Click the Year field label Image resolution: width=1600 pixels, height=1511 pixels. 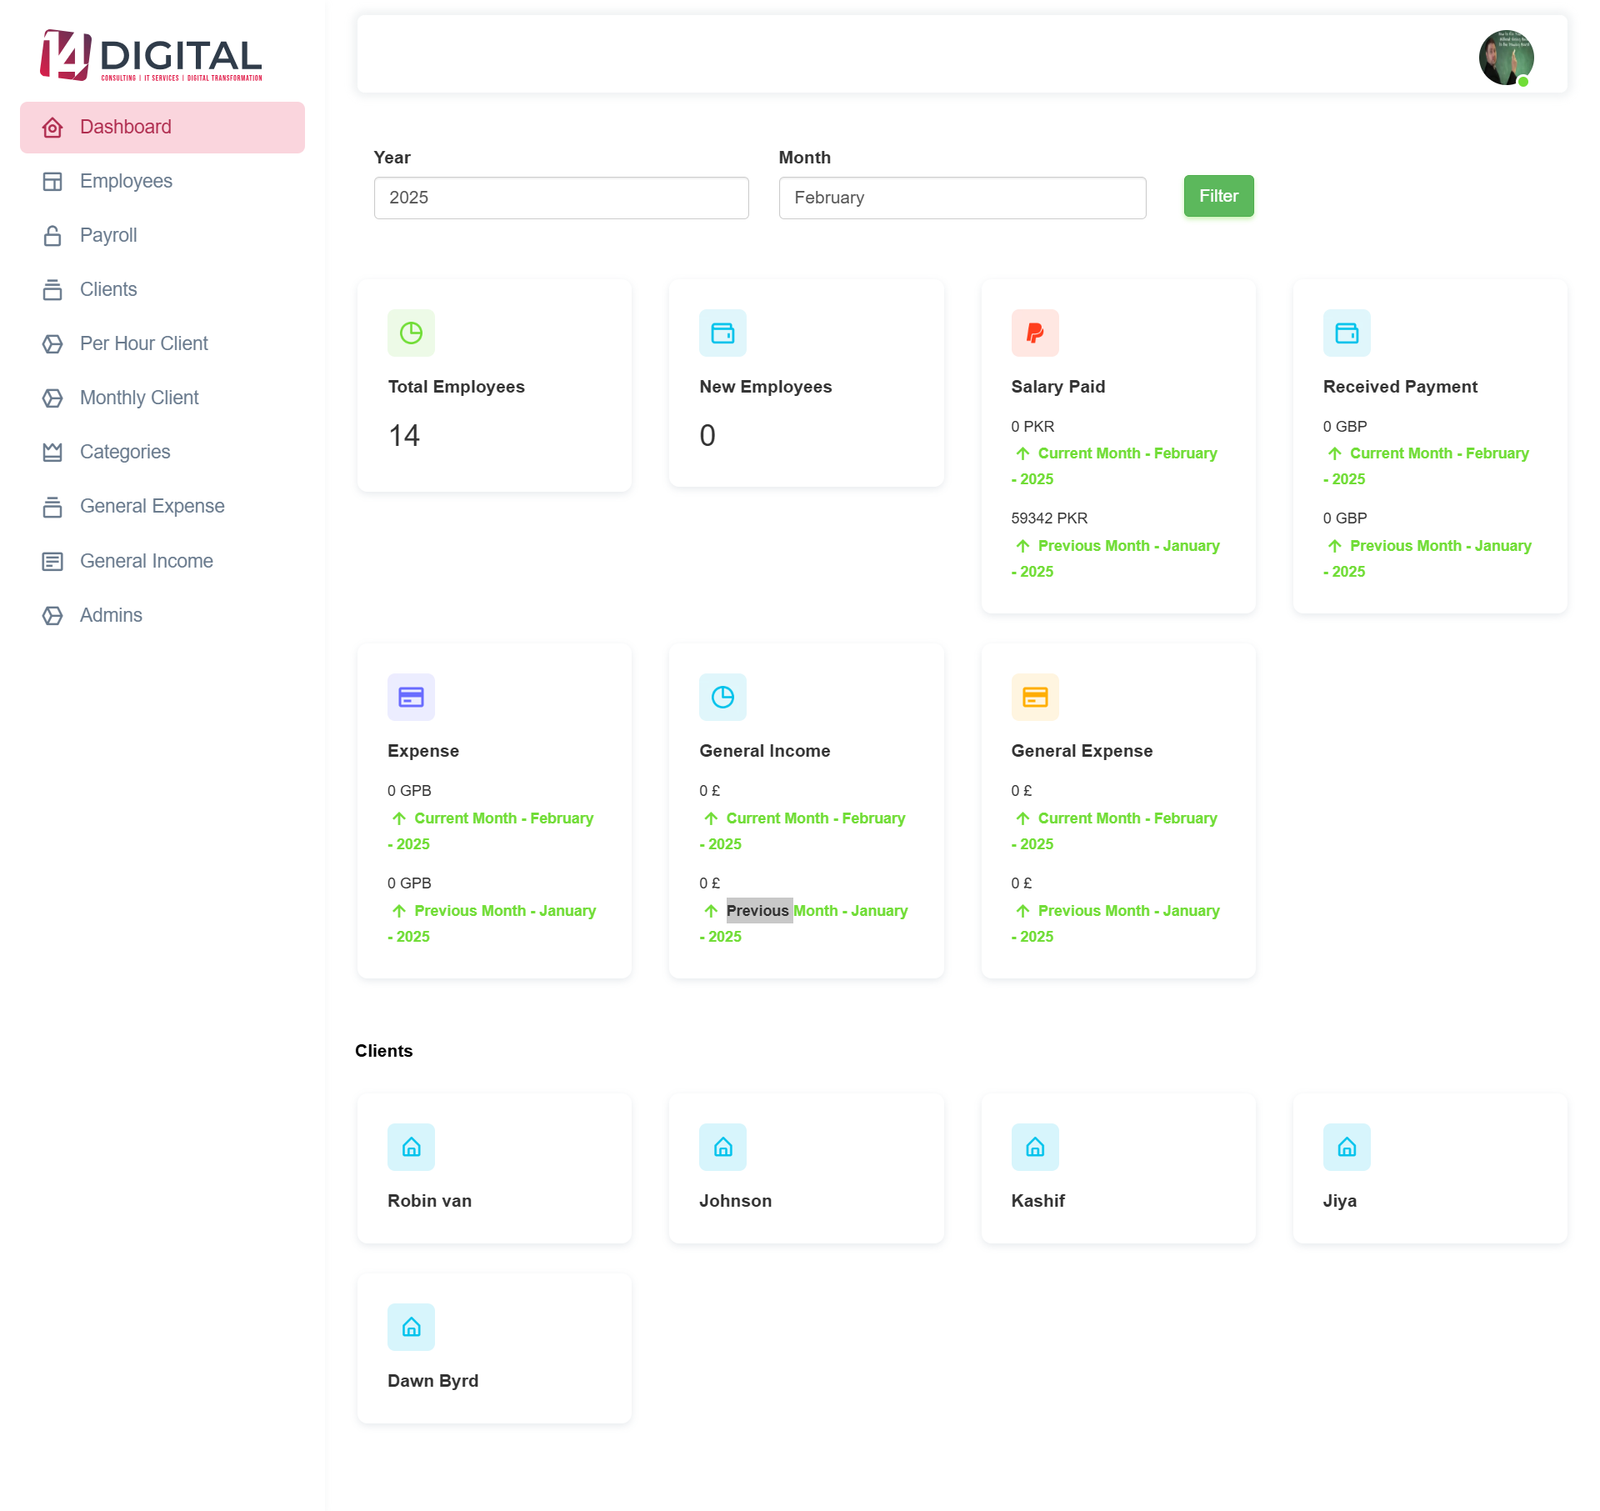coord(392,158)
